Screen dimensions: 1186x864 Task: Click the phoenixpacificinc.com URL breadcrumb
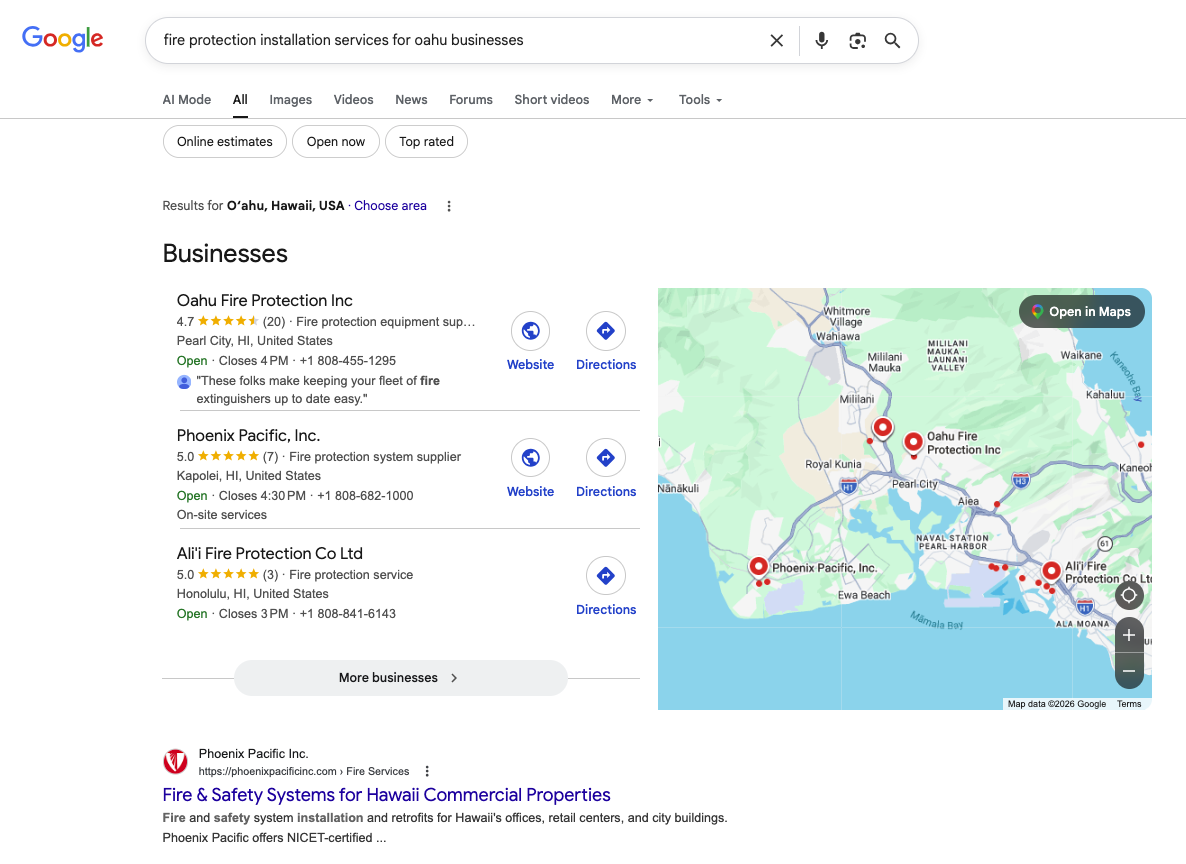[x=304, y=772]
